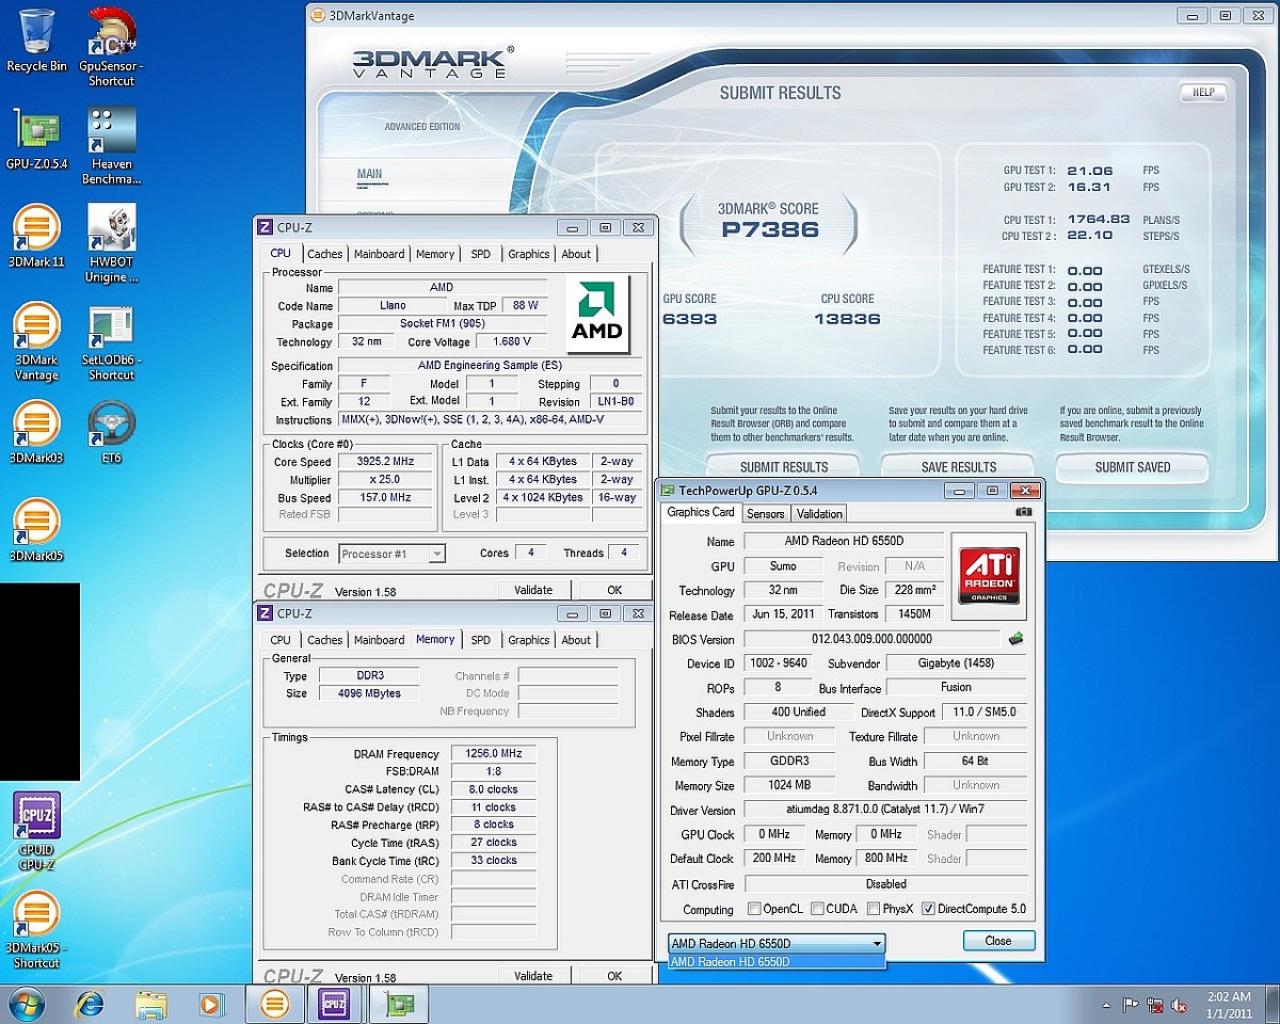Open the Recycle Bin icon

37,40
